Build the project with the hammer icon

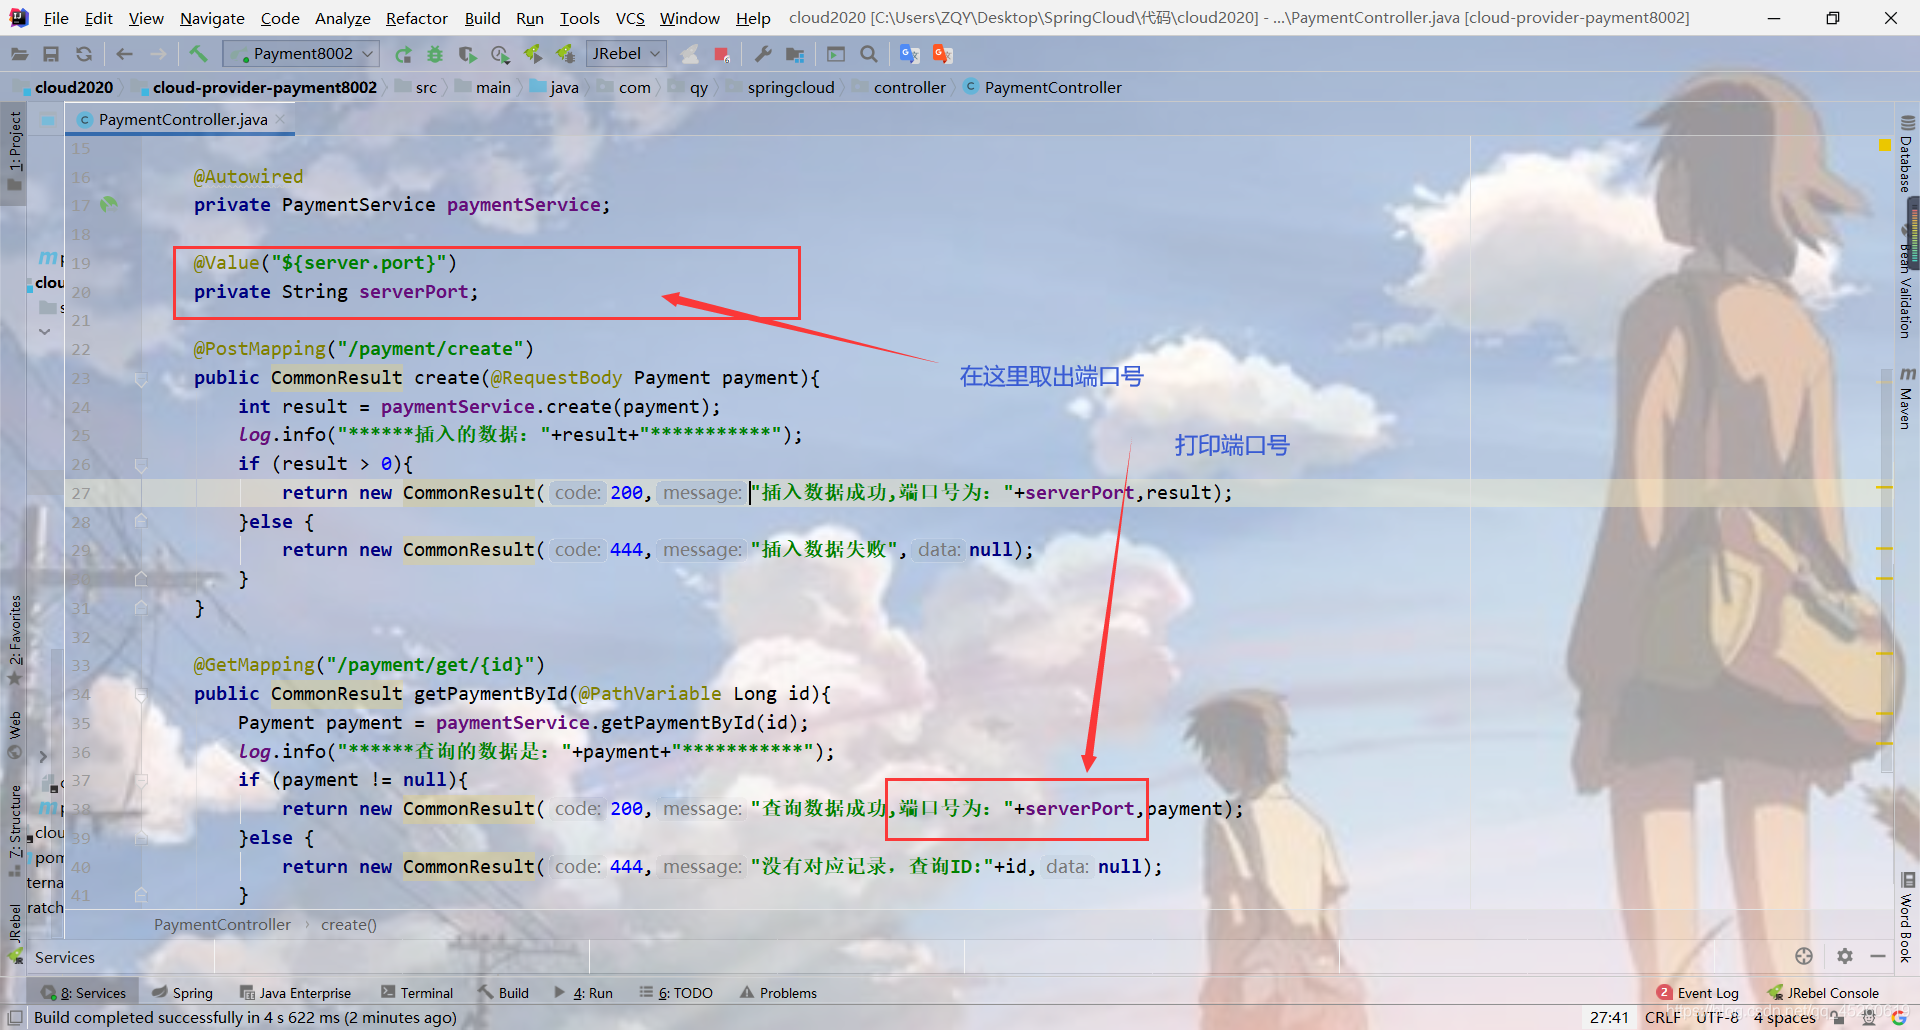coord(198,54)
